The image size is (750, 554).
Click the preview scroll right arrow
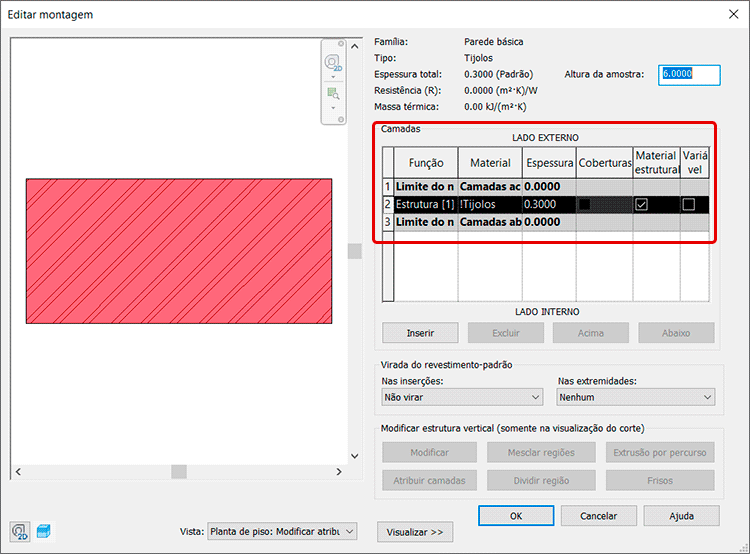(x=339, y=472)
